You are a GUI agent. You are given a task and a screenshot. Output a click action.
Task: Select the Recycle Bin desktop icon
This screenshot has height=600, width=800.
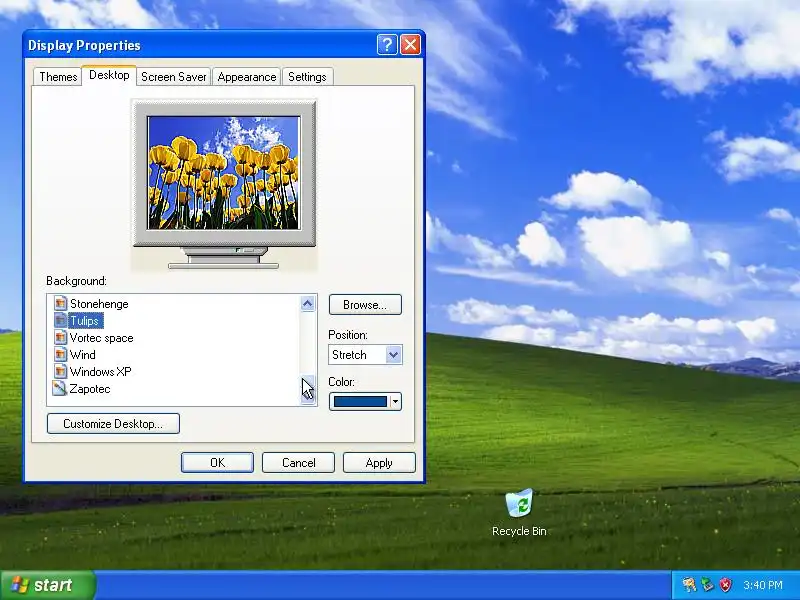tap(519, 512)
